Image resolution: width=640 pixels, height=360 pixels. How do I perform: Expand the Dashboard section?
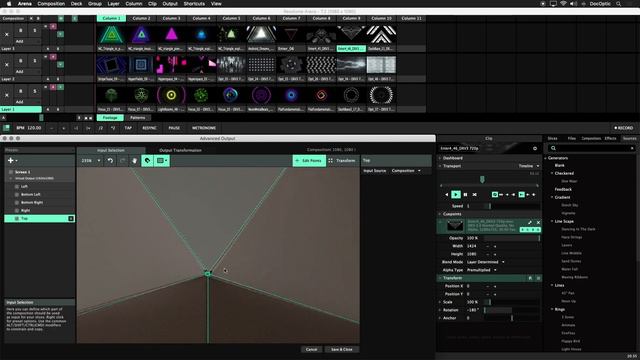pos(440,158)
